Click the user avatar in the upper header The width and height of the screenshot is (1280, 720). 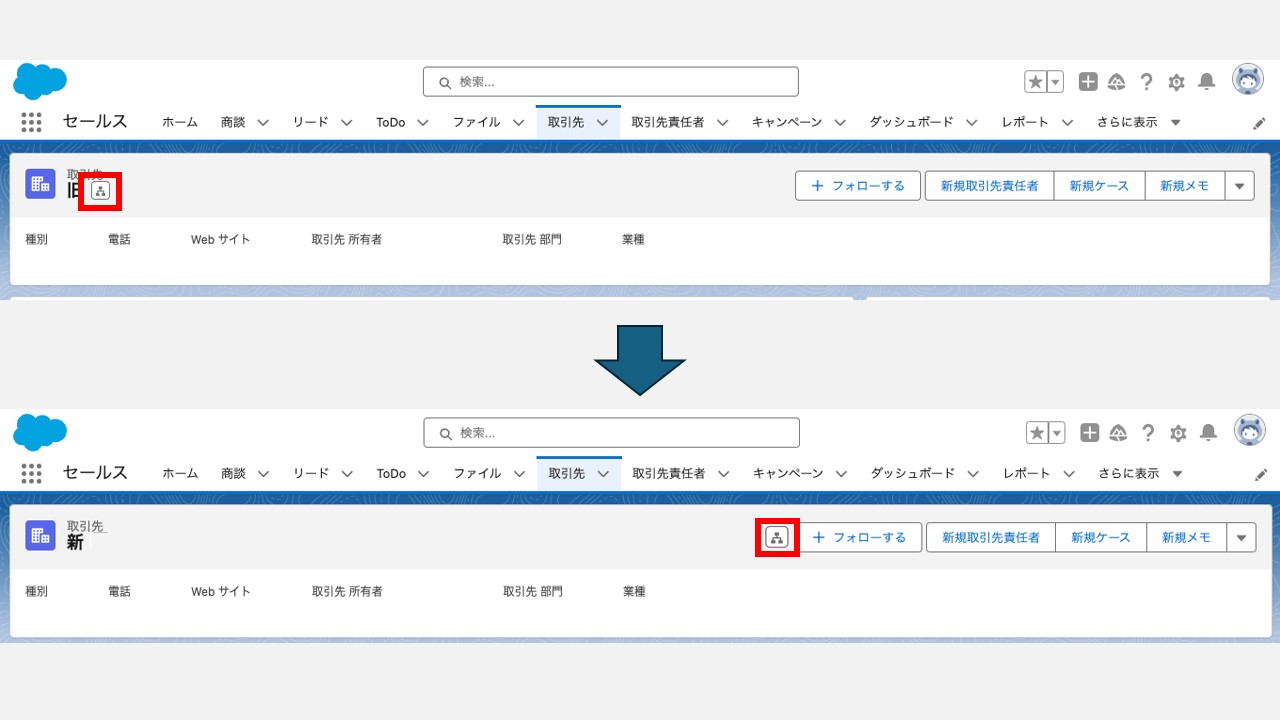pos(1247,80)
